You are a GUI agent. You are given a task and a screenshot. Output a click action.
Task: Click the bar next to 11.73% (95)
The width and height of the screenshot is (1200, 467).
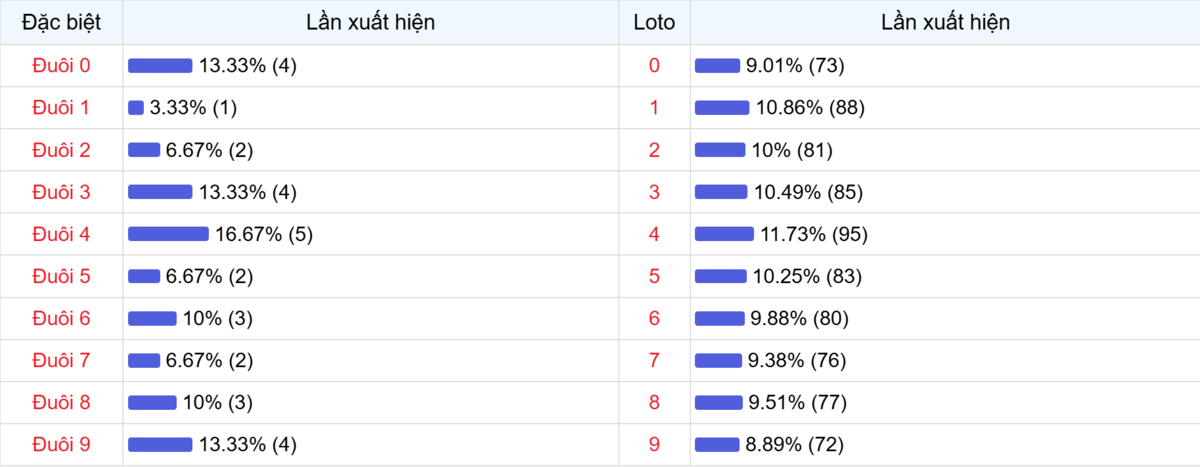[x=724, y=234]
